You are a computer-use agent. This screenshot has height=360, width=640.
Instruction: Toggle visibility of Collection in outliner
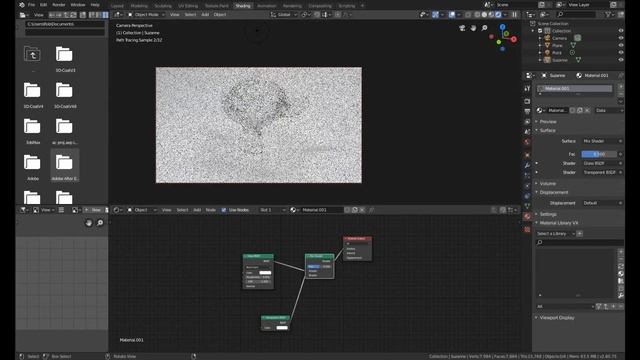click(621, 31)
